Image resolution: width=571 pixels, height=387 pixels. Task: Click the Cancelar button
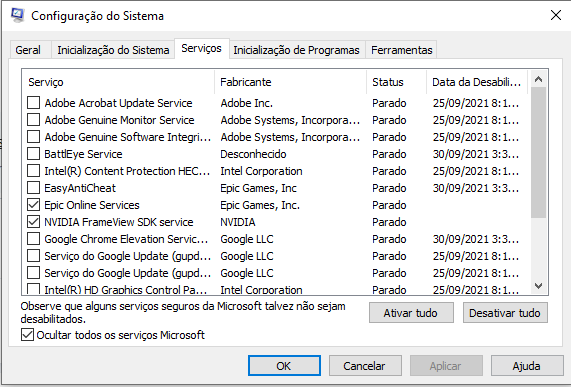click(365, 366)
